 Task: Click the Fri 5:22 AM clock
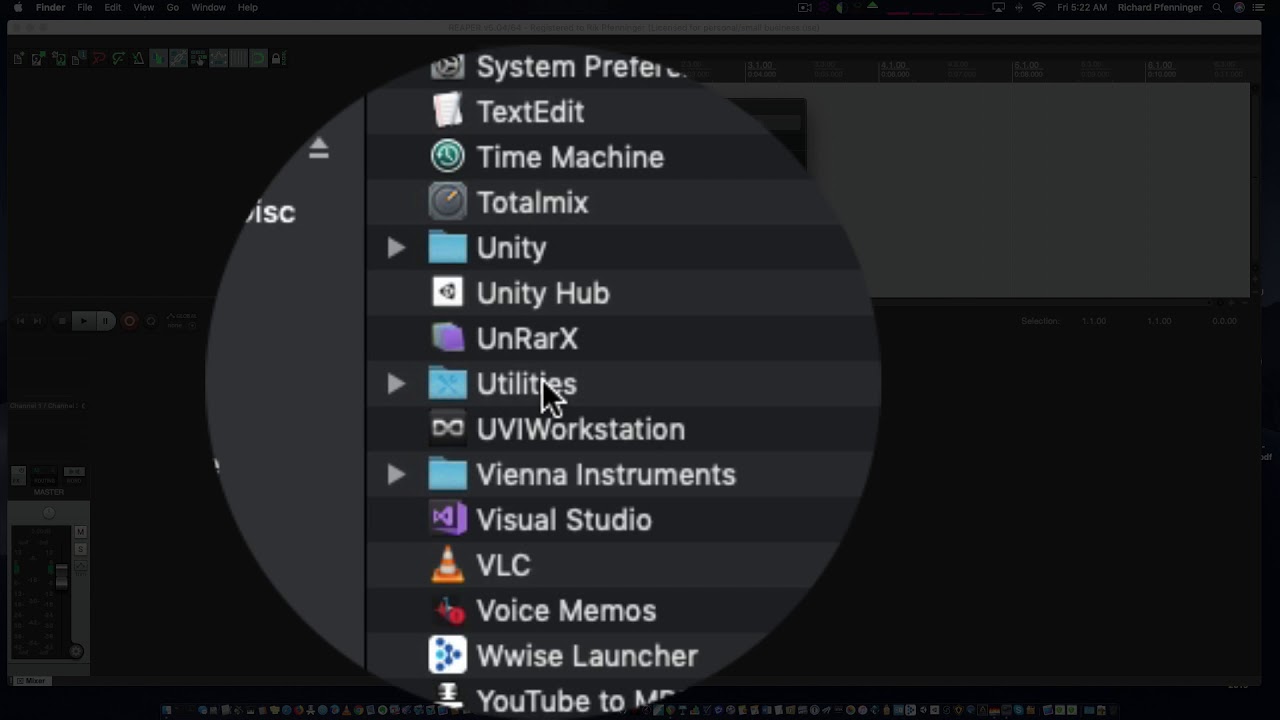pos(1082,7)
